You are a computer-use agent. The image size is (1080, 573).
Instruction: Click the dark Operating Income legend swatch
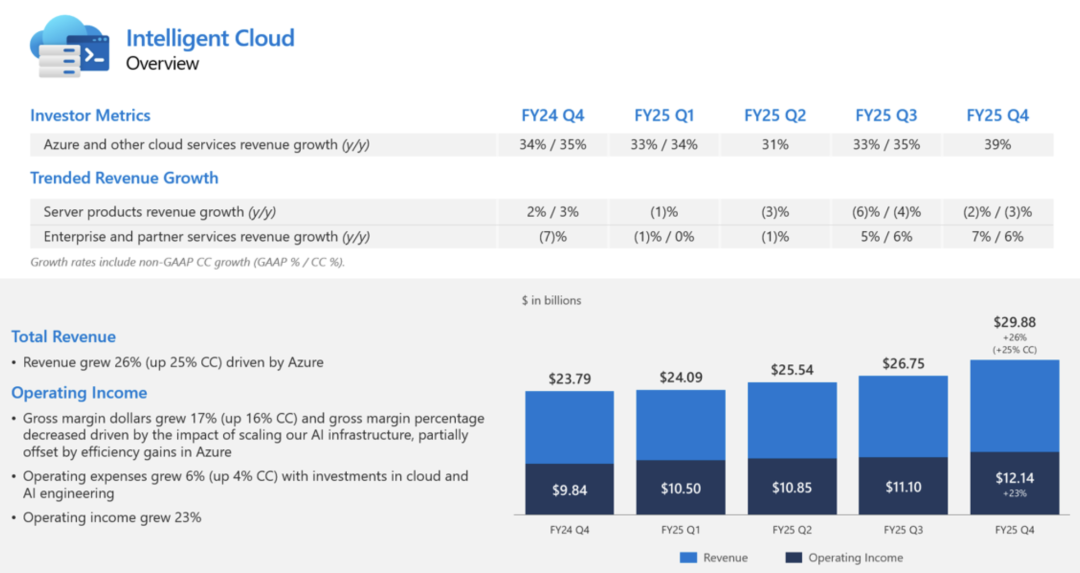tap(794, 557)
